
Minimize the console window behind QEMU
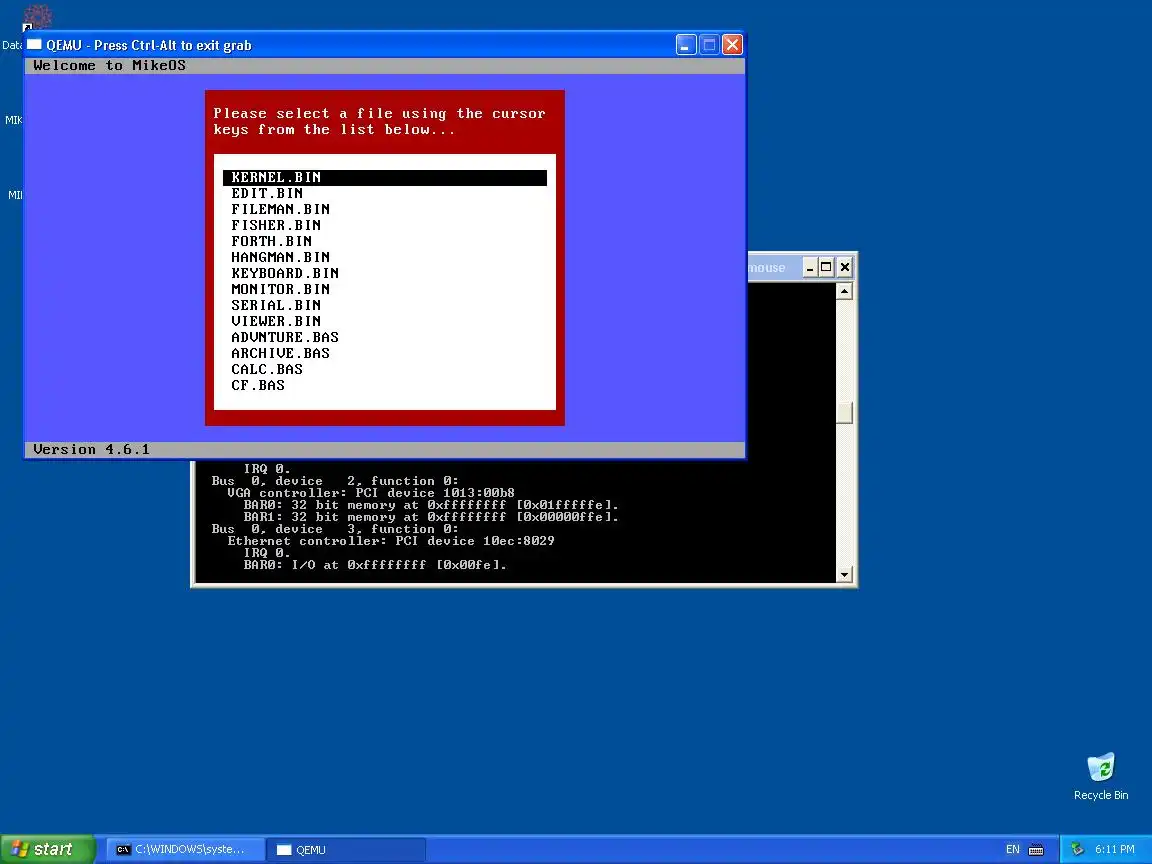click(x=810, y=267)
